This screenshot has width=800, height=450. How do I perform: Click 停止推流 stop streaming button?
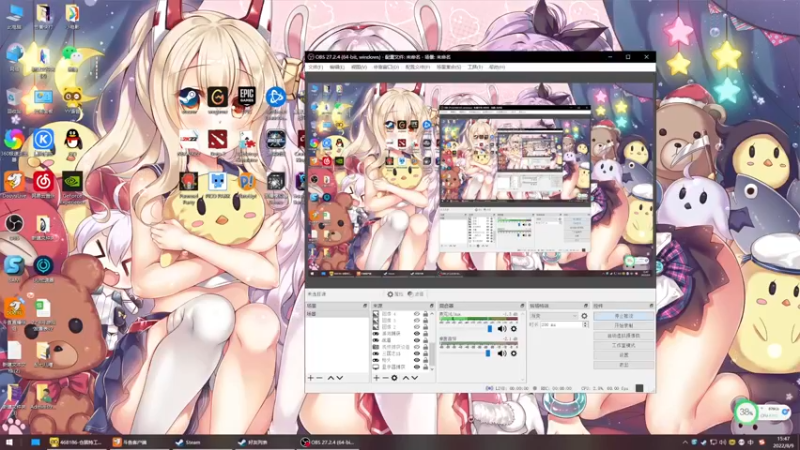[x=623, y=316]
